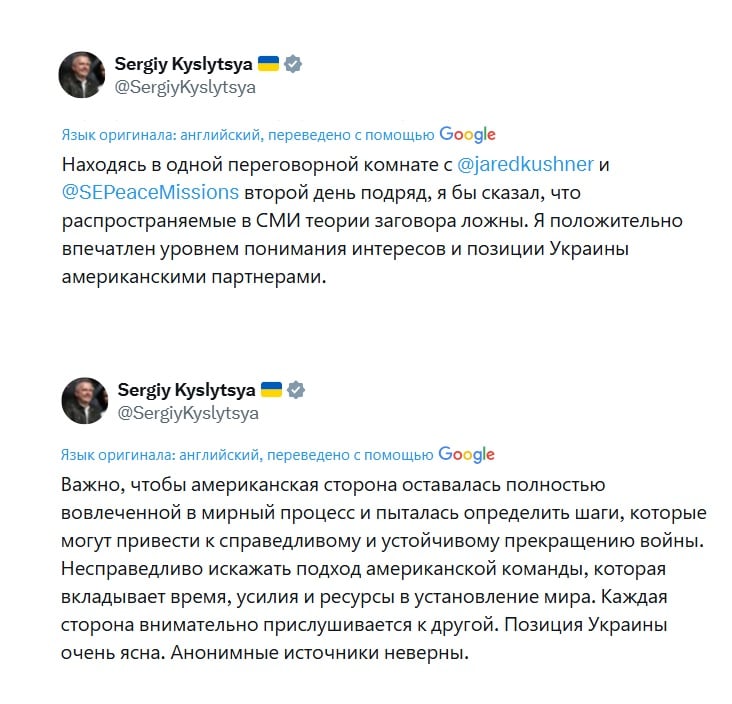Click the verified badge in second tweet

[x=296, y=389]
